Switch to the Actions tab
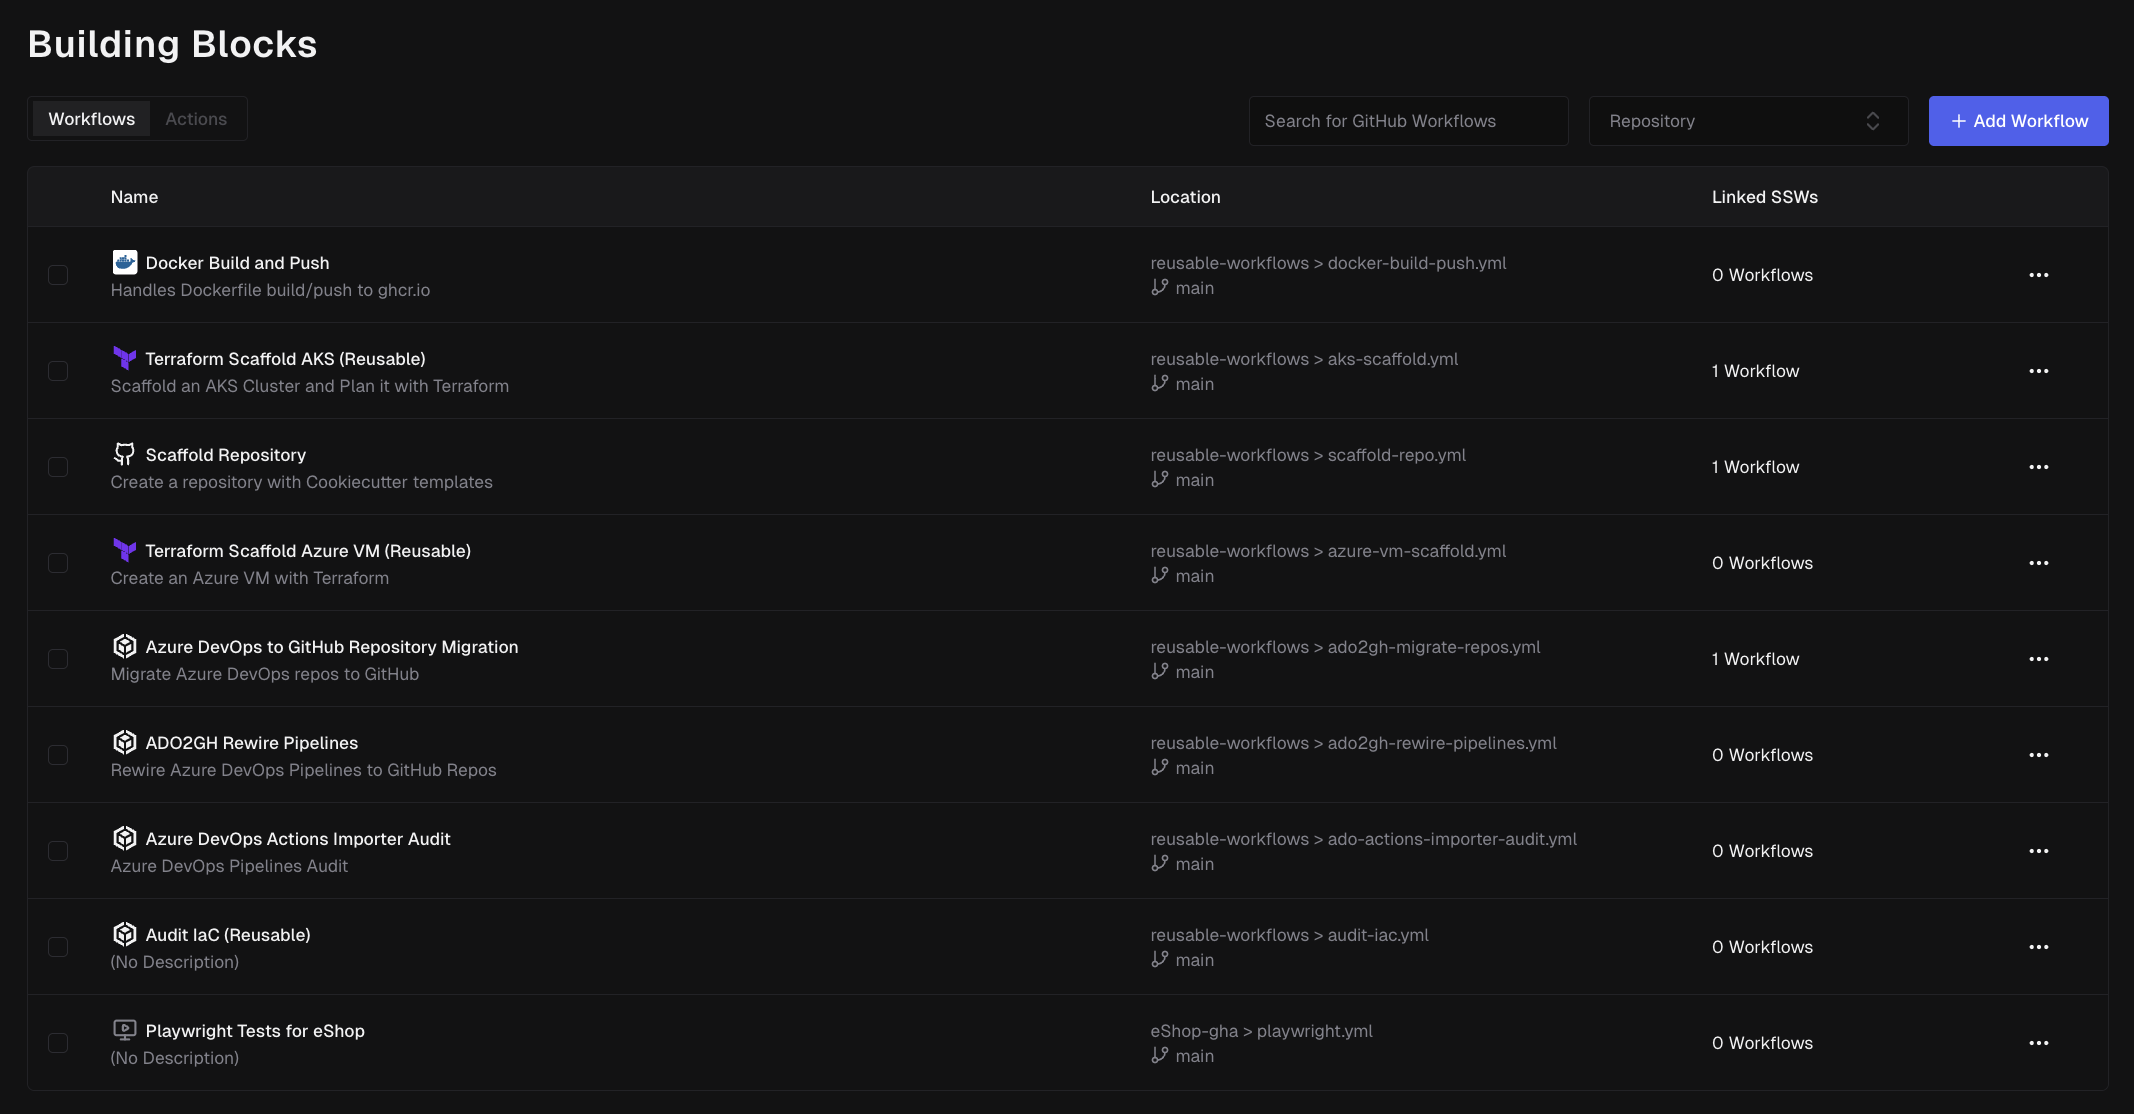 point(196,118)
